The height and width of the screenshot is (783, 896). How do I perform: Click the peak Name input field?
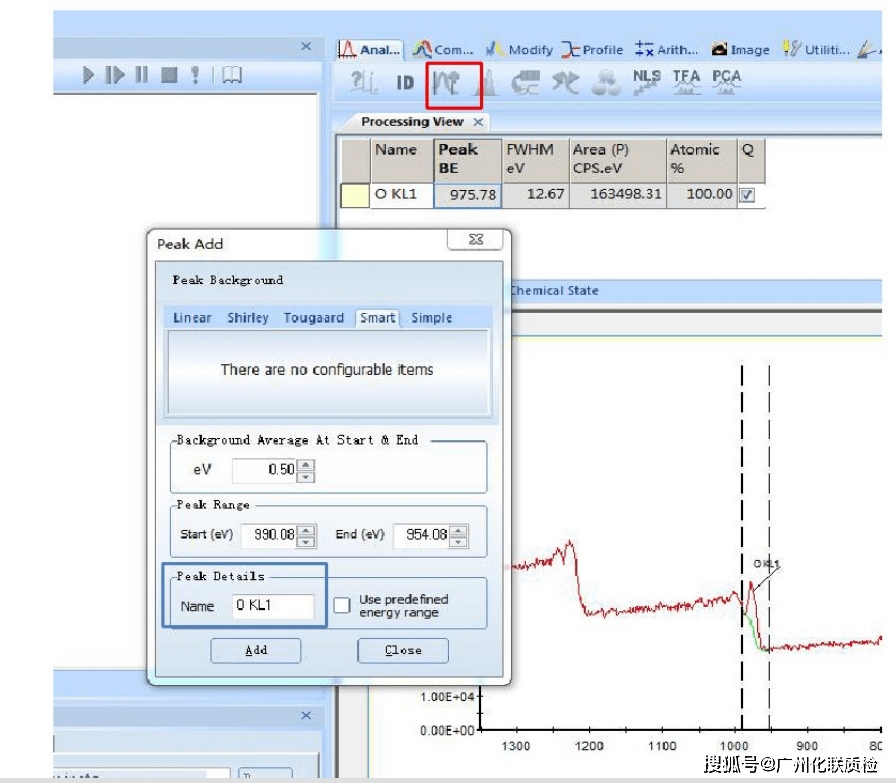point(273,606)
